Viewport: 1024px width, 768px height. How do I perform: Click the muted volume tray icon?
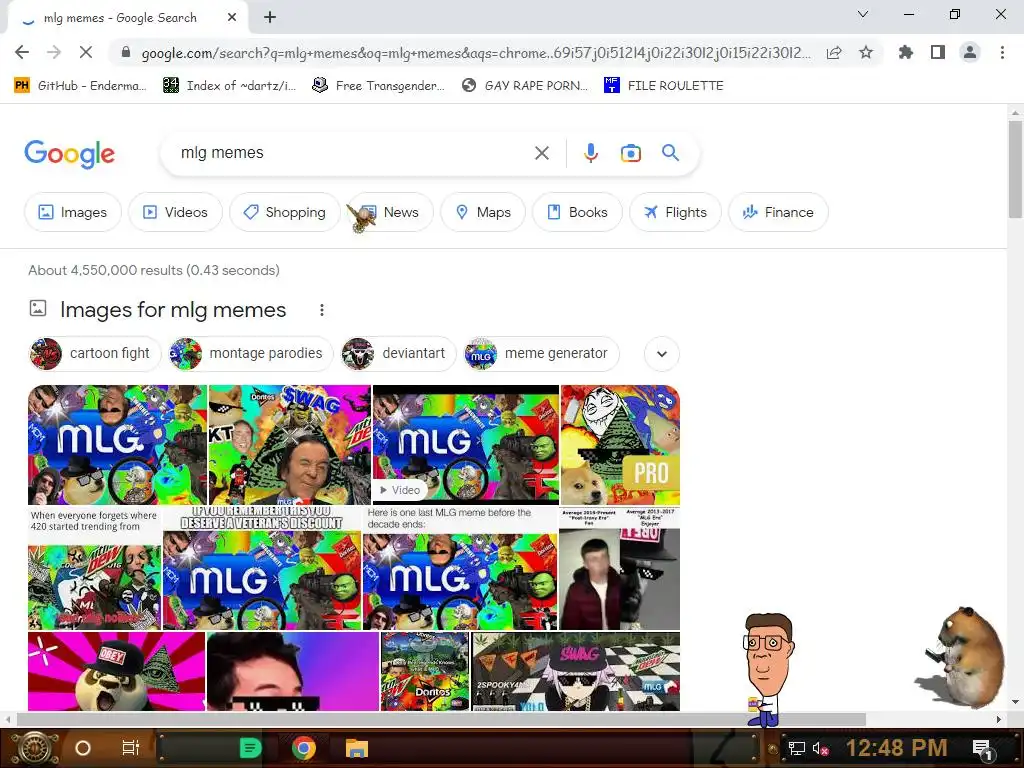coord(820,748)
